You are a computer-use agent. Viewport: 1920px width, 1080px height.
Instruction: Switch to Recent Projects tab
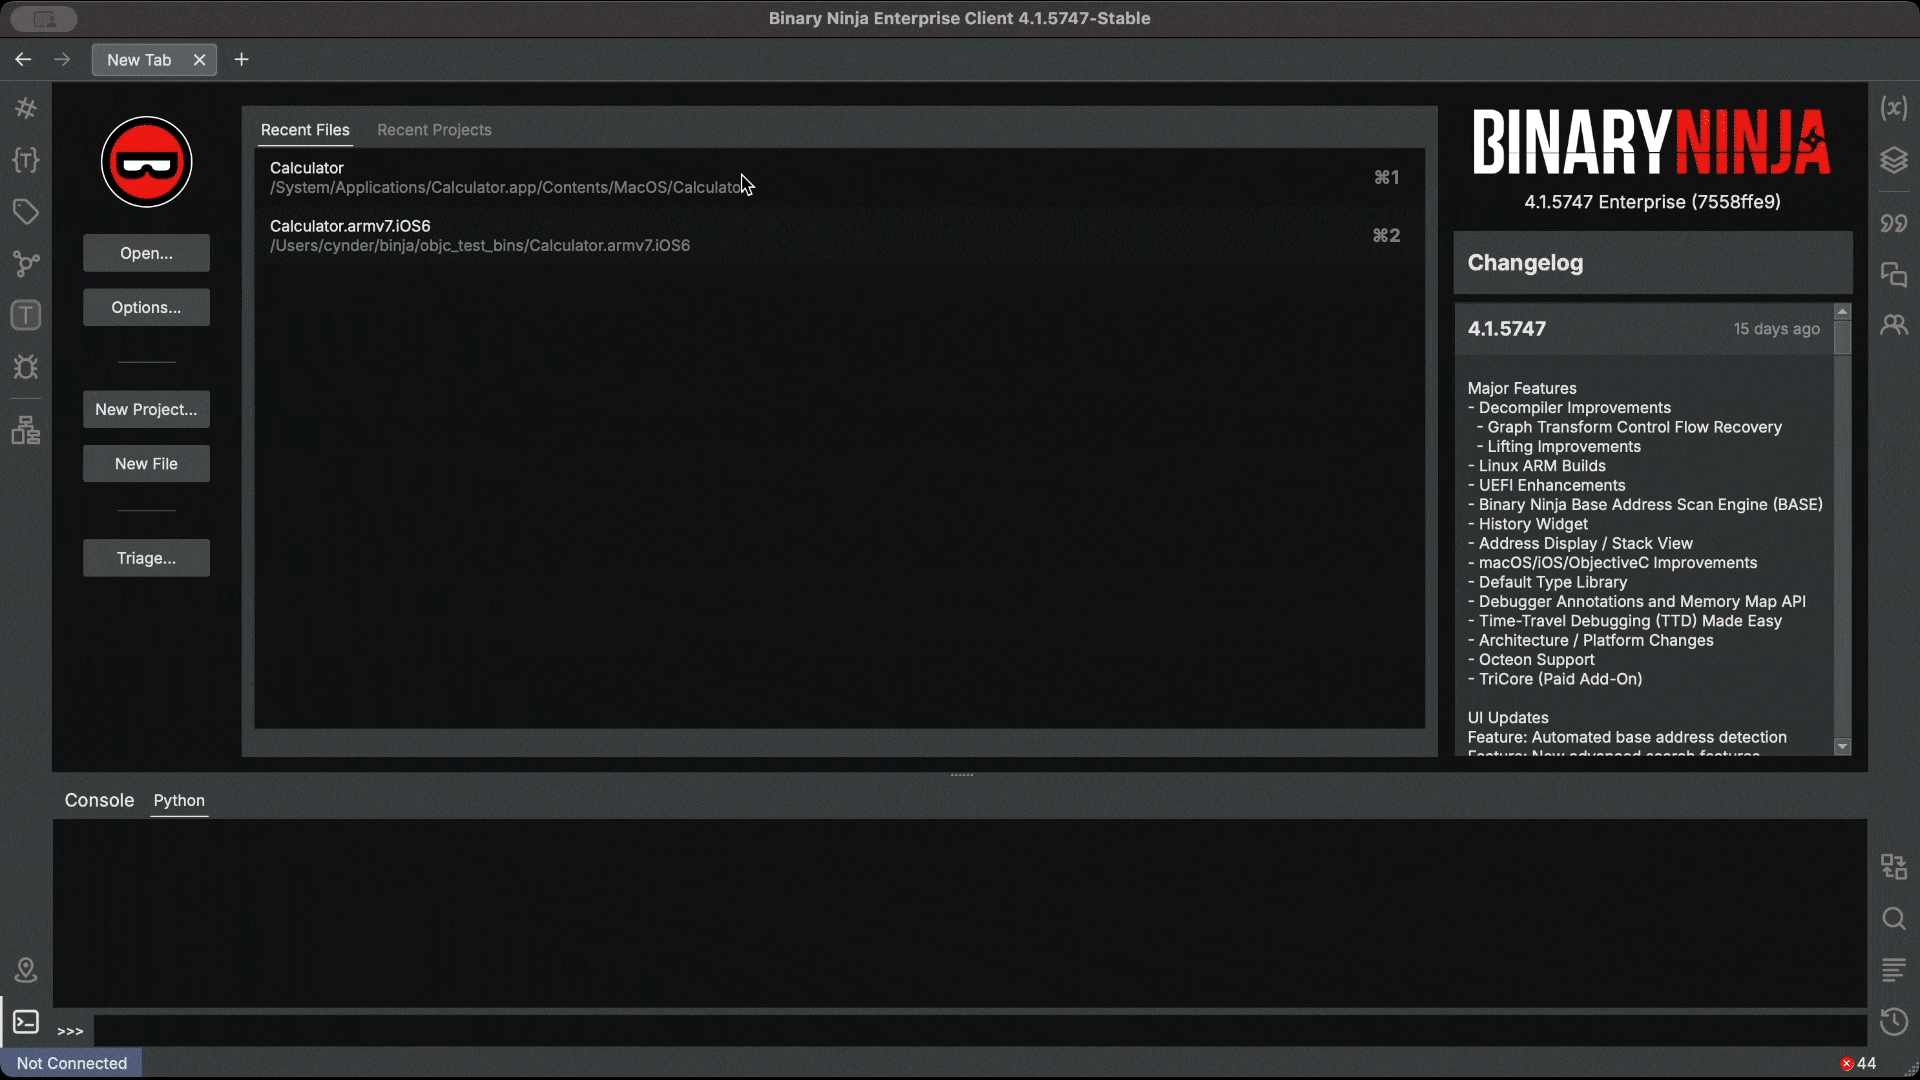point(434,130)
